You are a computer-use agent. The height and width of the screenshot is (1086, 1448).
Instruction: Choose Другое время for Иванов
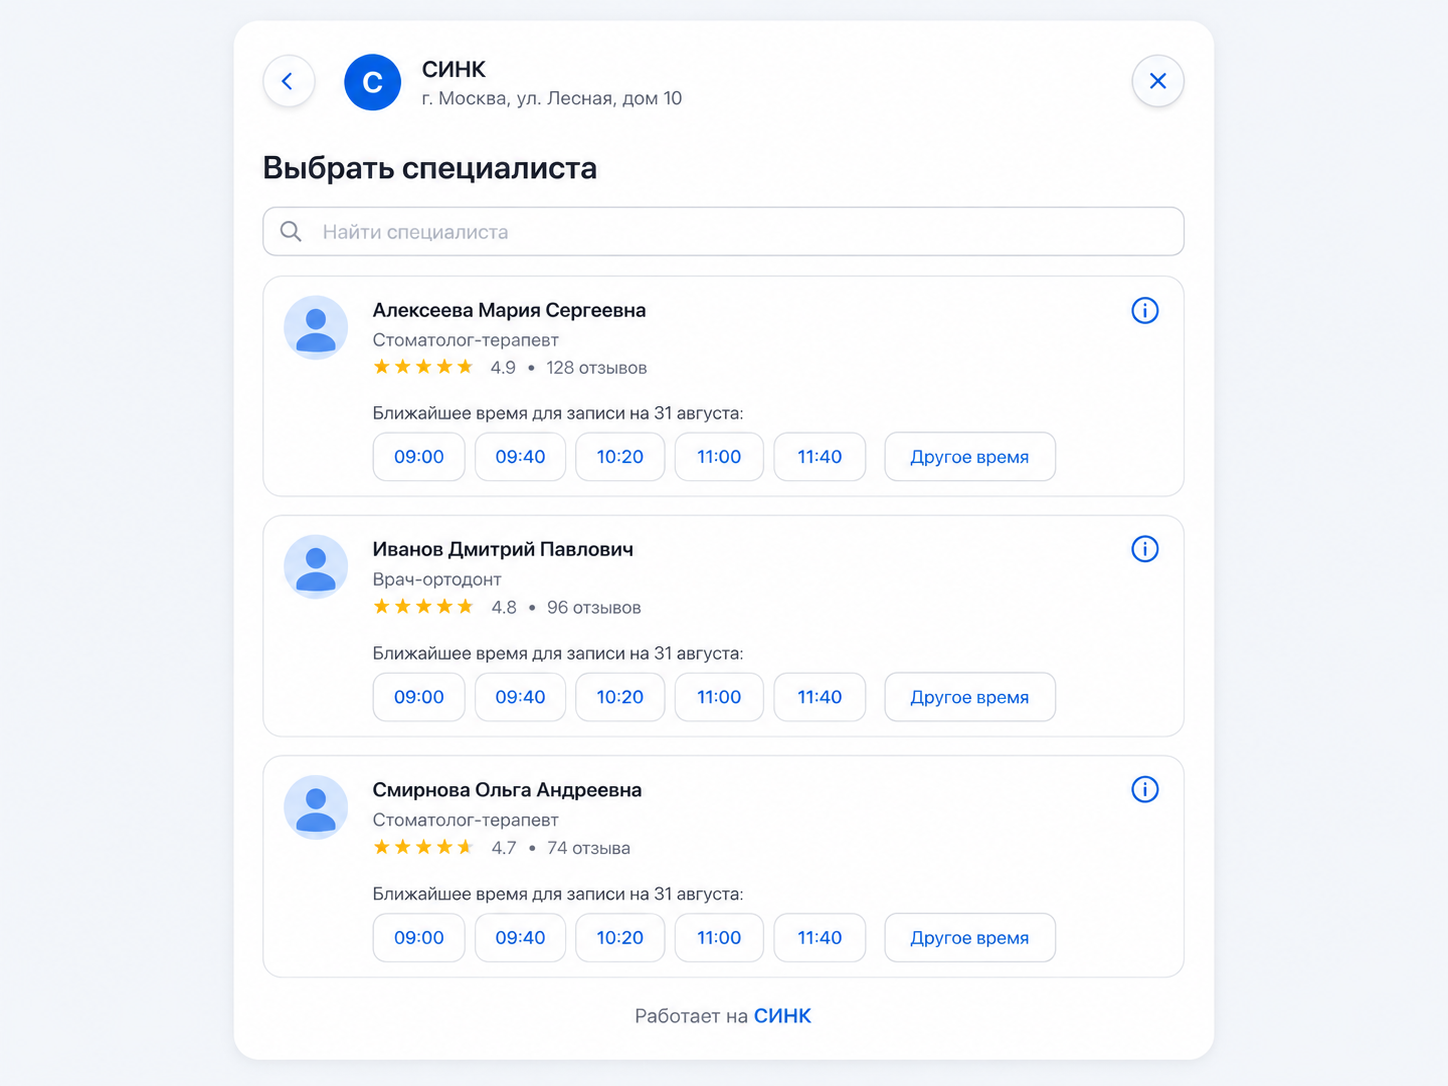point(970,697)
